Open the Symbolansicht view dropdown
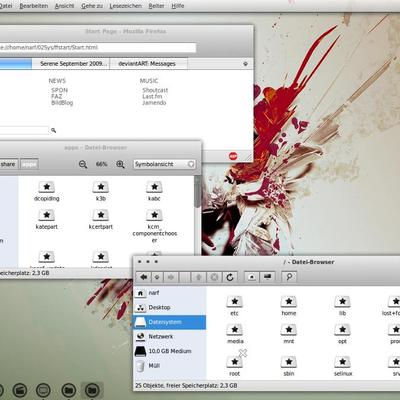 164,164
